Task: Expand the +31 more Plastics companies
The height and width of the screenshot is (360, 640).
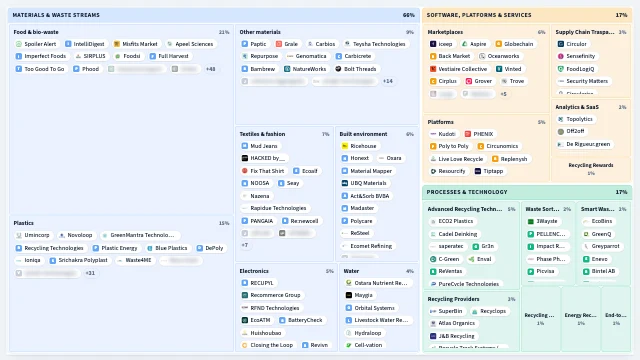Action: click(90, 273)
